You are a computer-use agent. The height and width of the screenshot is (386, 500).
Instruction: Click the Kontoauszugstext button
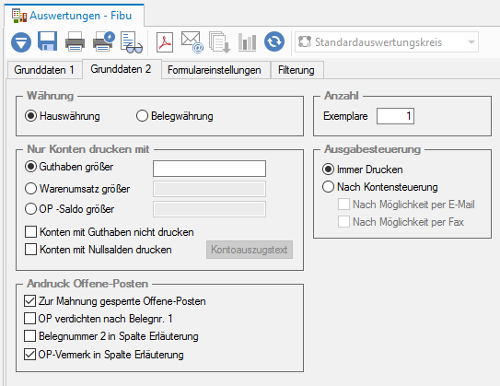coord(249,250)
